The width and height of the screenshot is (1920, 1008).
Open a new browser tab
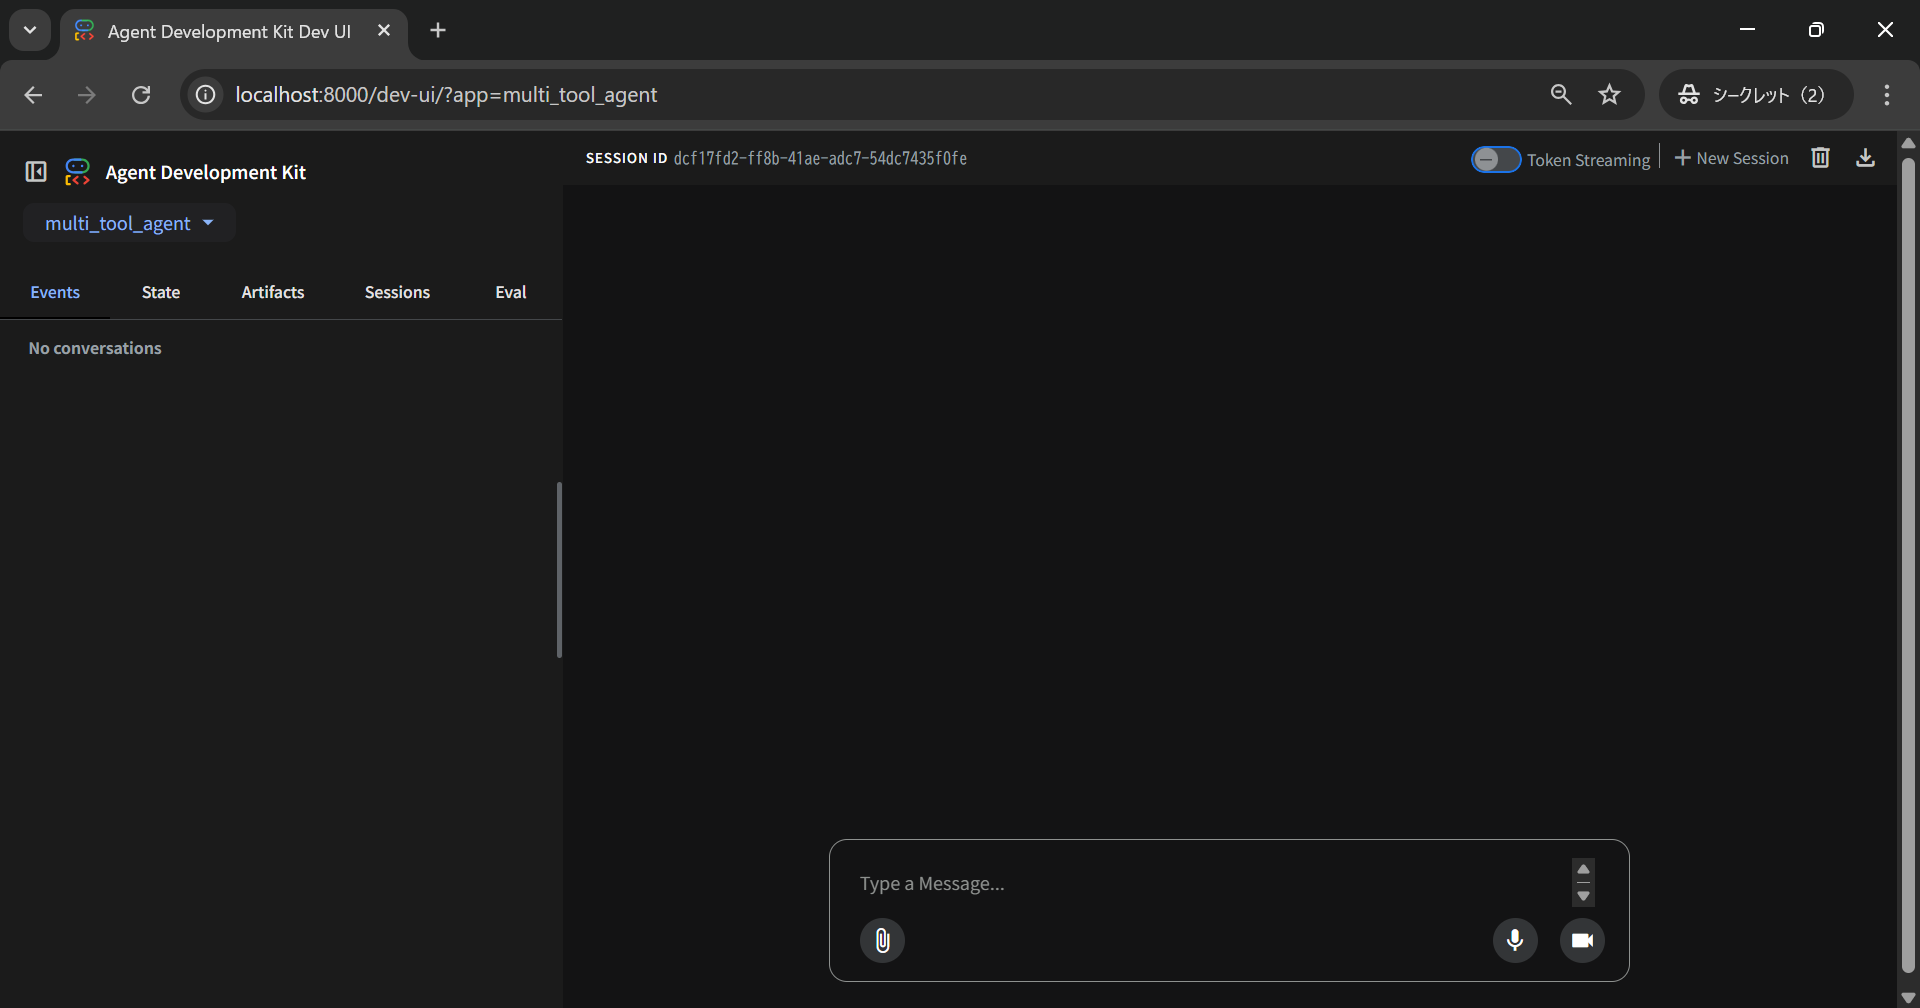pyautogui.click(x=437, y=30)
